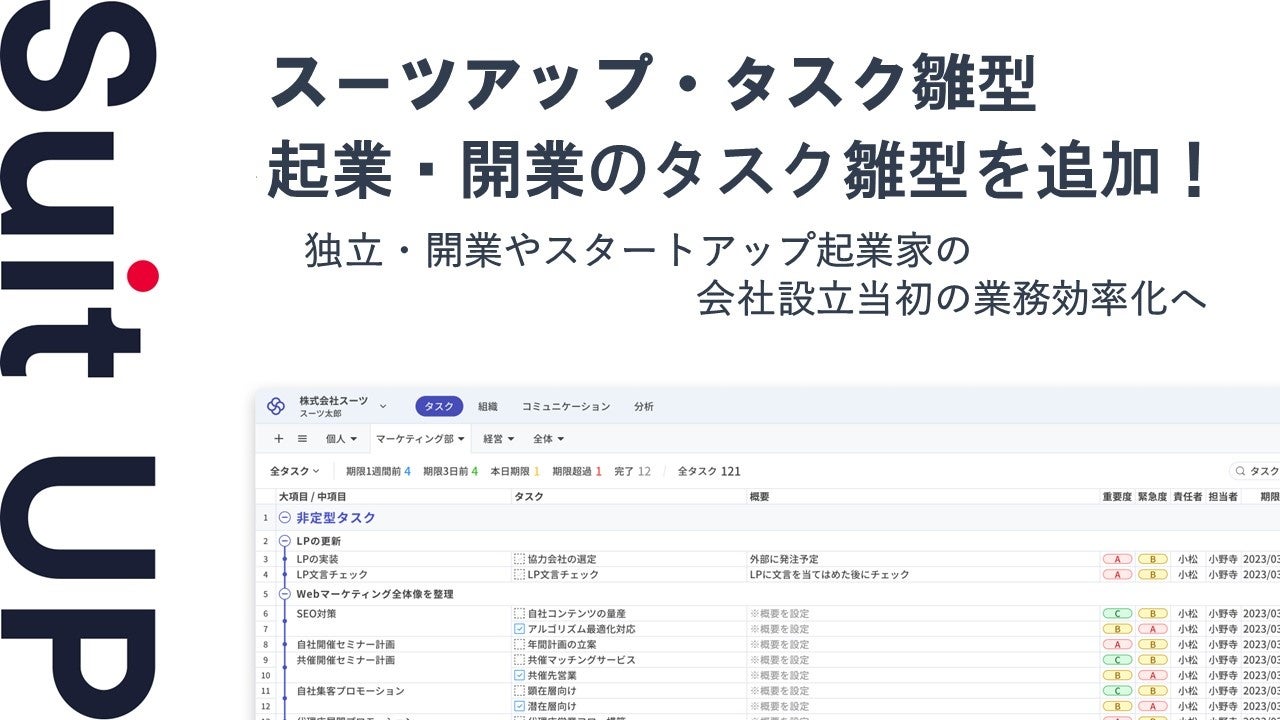Screen dimensions: 1280x720
Task: Click the 担当者 column header
Action: (1222, 496)
